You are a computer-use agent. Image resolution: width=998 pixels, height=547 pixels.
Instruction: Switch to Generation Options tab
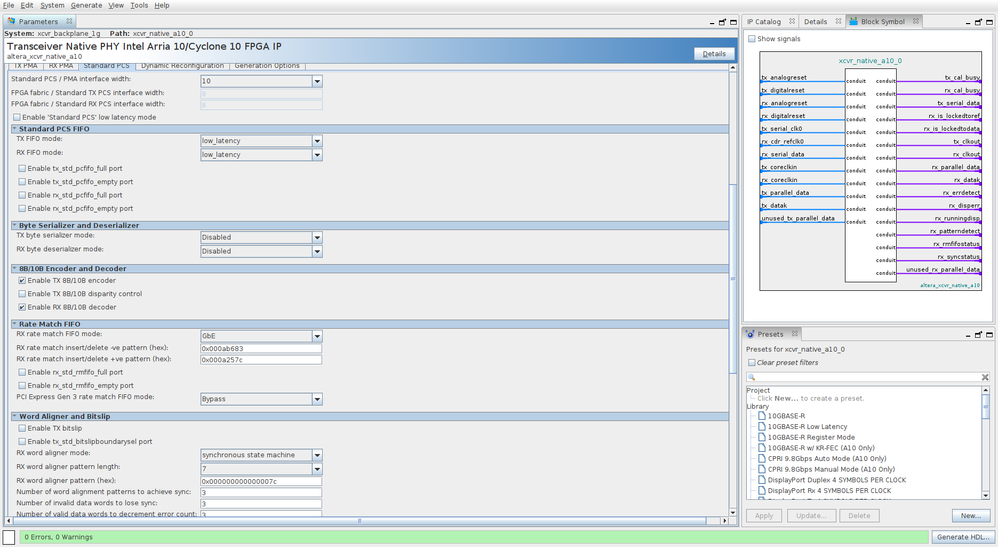point(267,66)
